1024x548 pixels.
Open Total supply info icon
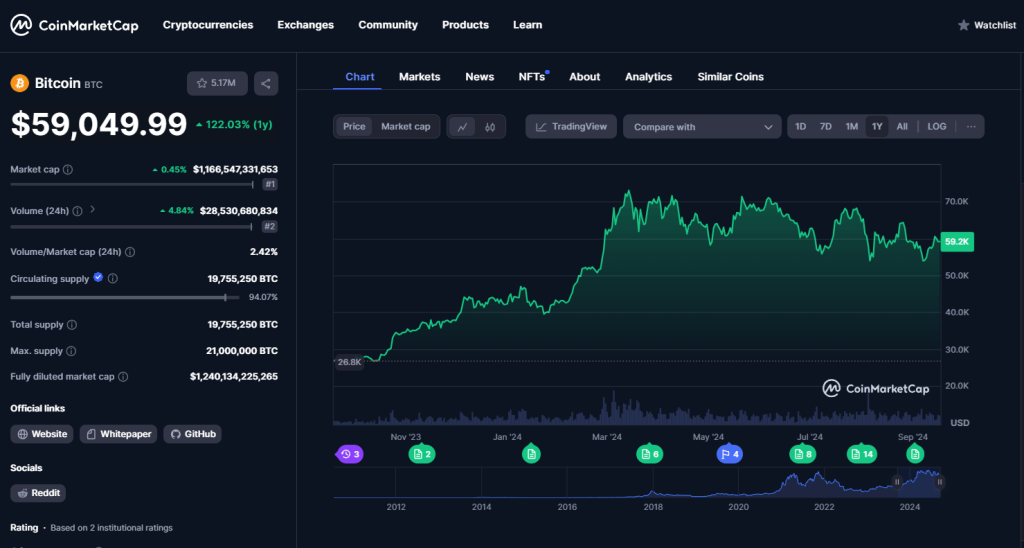72,325
